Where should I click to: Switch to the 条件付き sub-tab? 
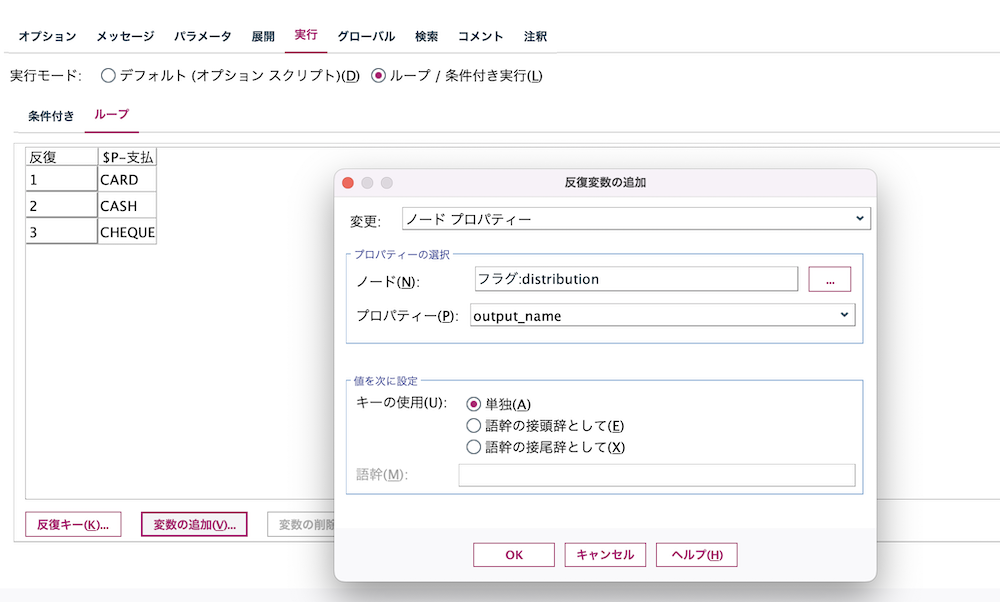point(48,116)
